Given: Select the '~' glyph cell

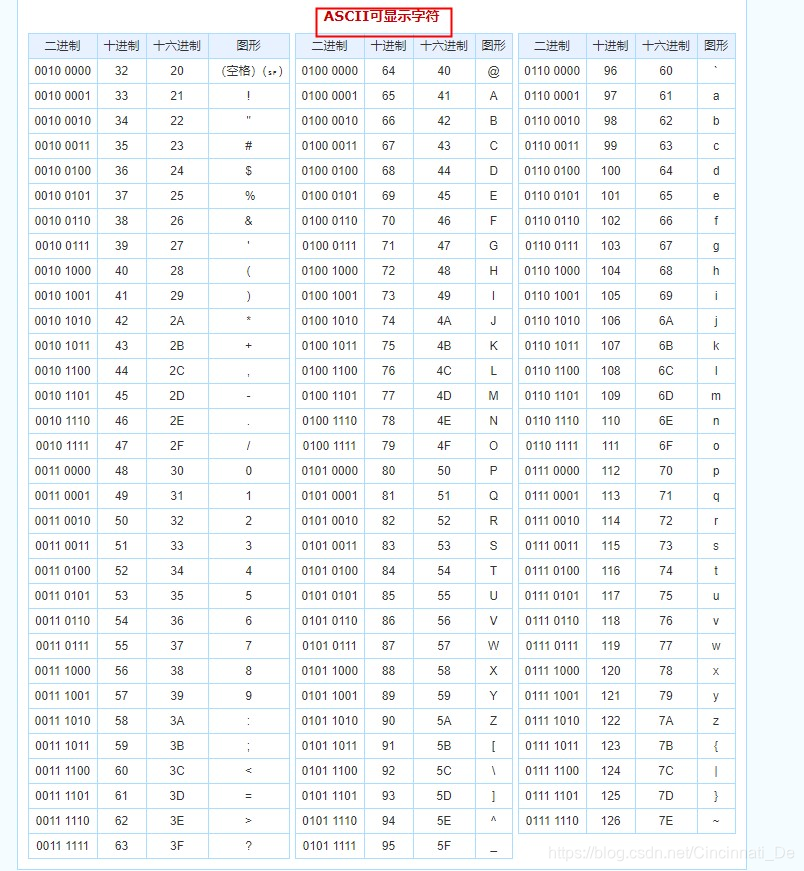Looking at the screenshot, I should click(716, 821).
